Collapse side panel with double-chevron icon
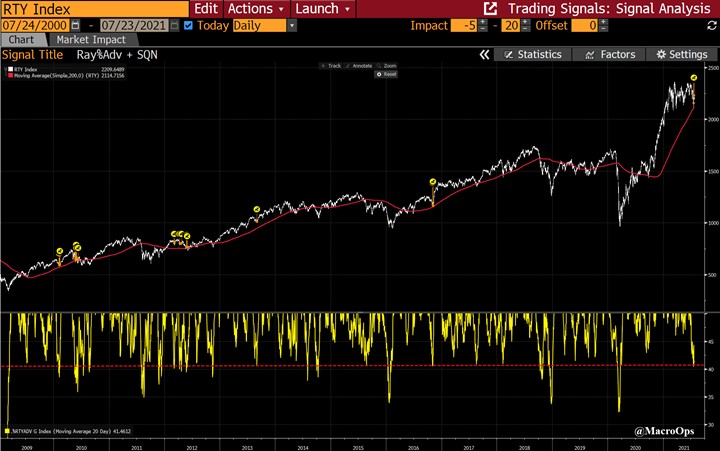 point(485,54)
